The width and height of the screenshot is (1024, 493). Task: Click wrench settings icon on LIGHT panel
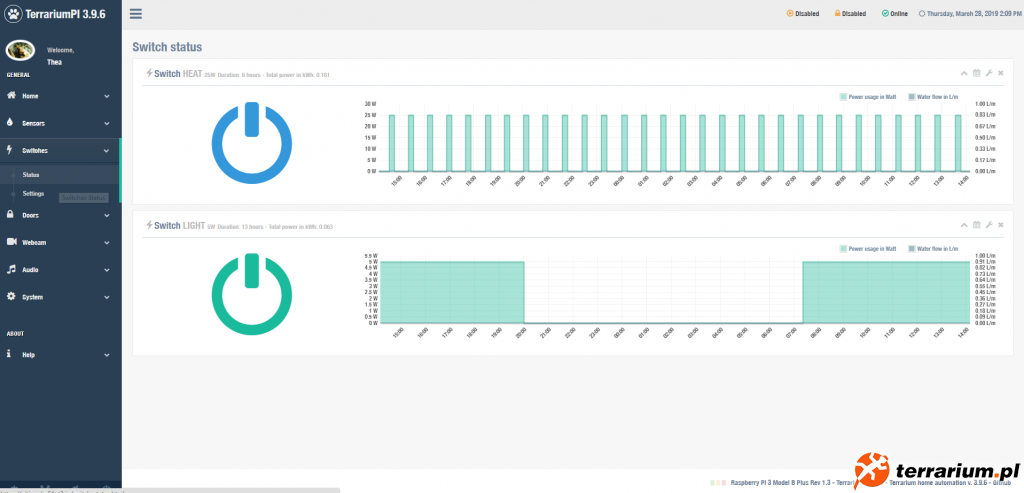pyautogui.click(x=989, y=225)
